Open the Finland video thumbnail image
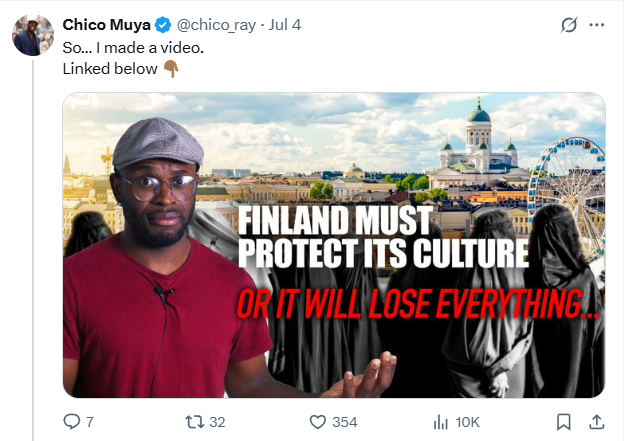This screenshot has width=624, height=441. (x=333, y=245)
